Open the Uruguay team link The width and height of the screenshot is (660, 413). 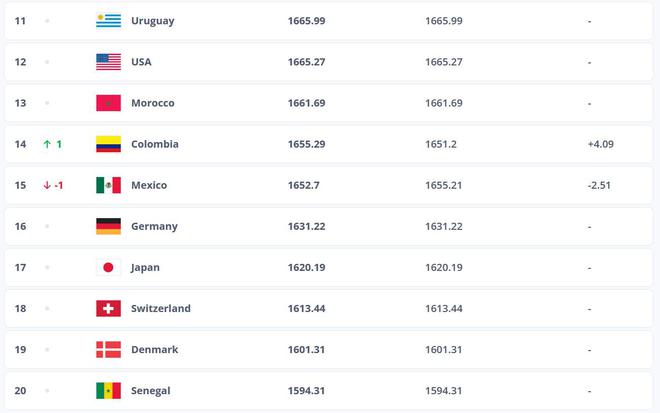click(x=152, y=21)
